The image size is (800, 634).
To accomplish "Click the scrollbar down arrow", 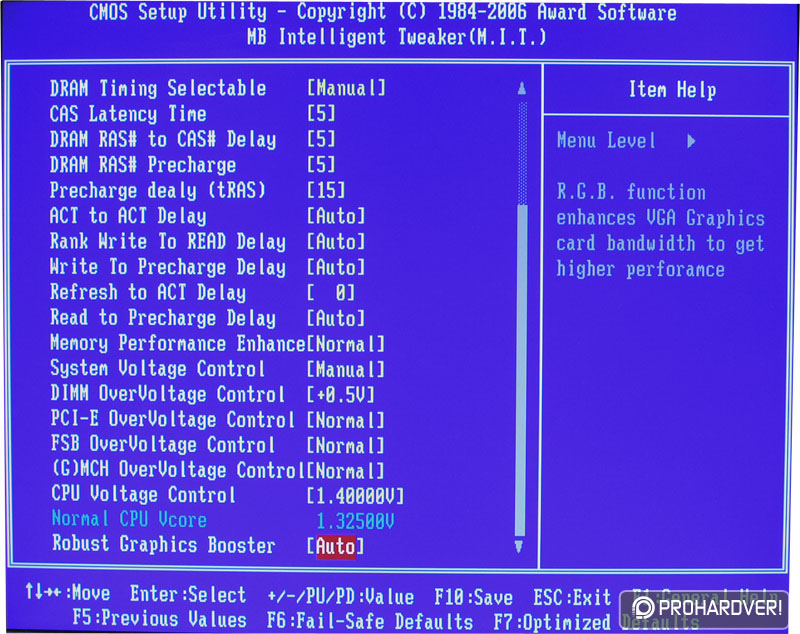I will 519,546.
